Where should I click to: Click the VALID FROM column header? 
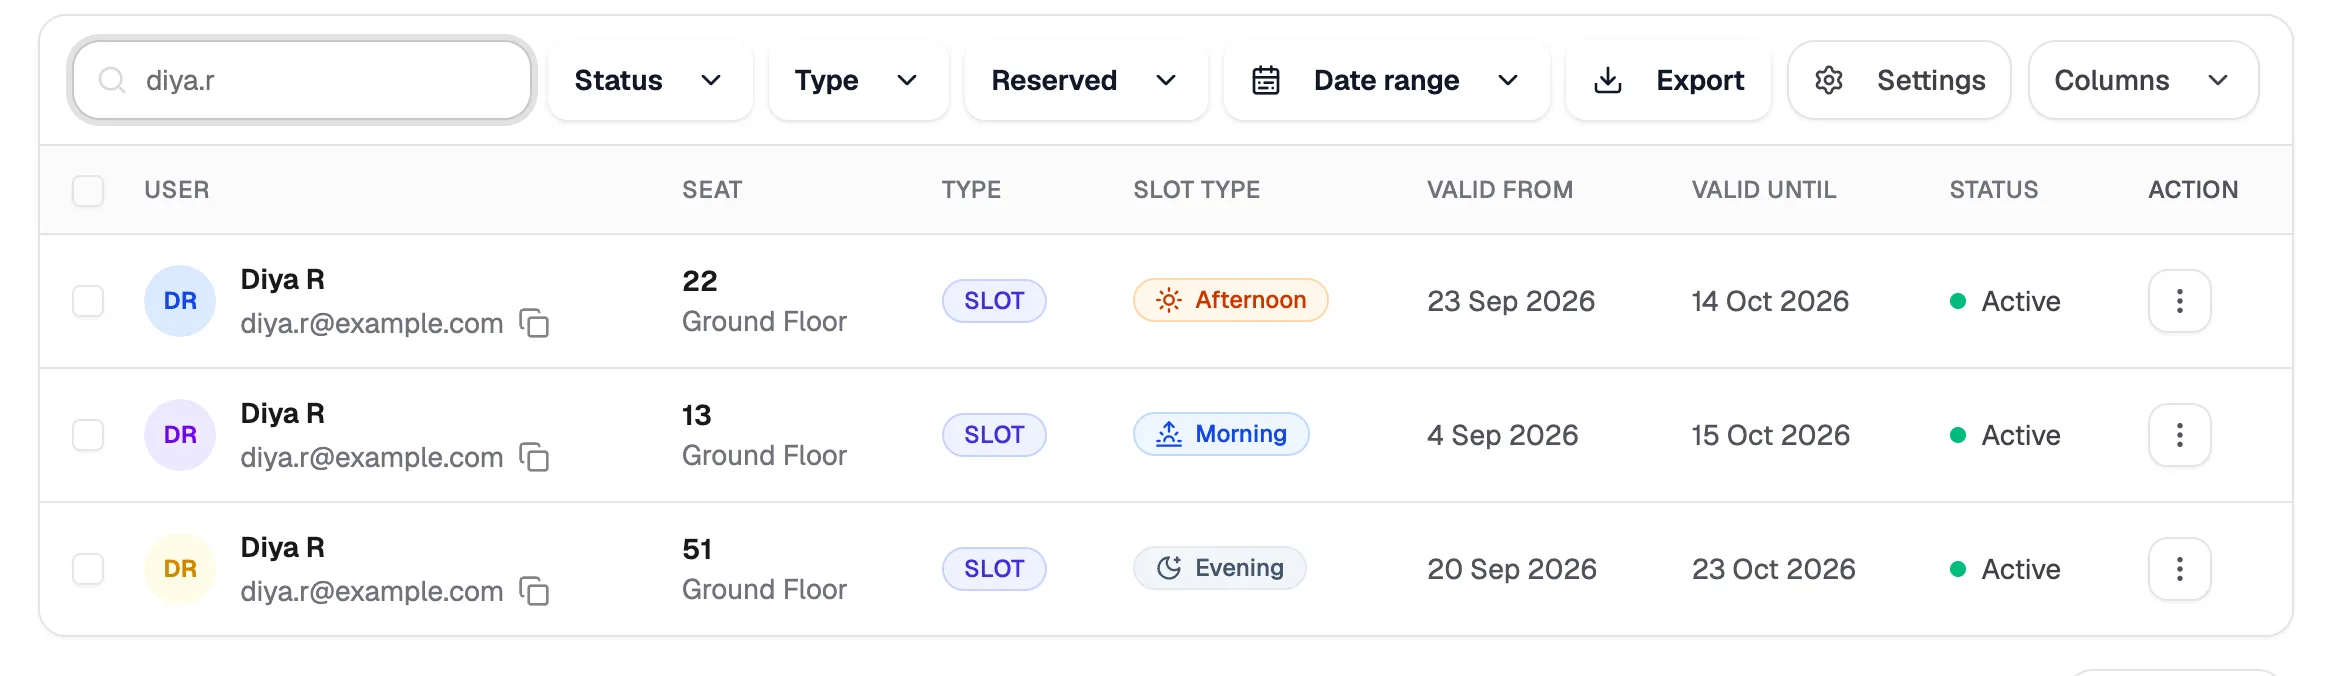click(x=1500, y=190)
